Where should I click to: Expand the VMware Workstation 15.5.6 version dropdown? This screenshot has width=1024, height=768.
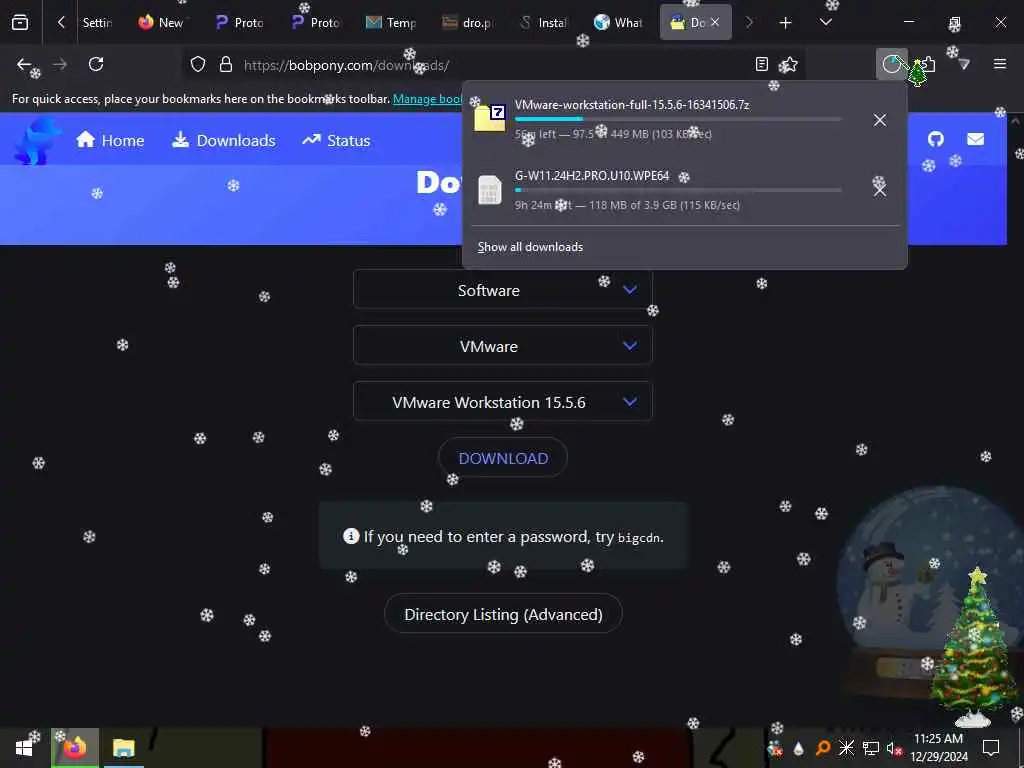tap(502, 402)
